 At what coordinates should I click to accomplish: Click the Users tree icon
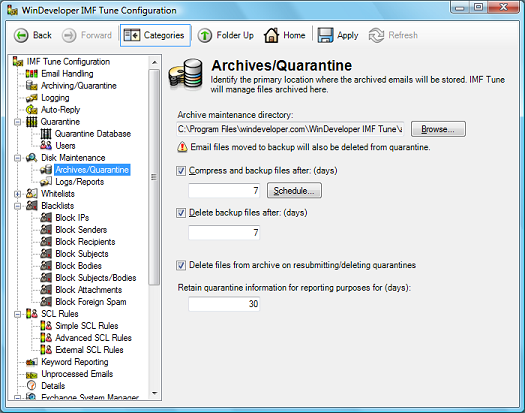tap(46, 146)
